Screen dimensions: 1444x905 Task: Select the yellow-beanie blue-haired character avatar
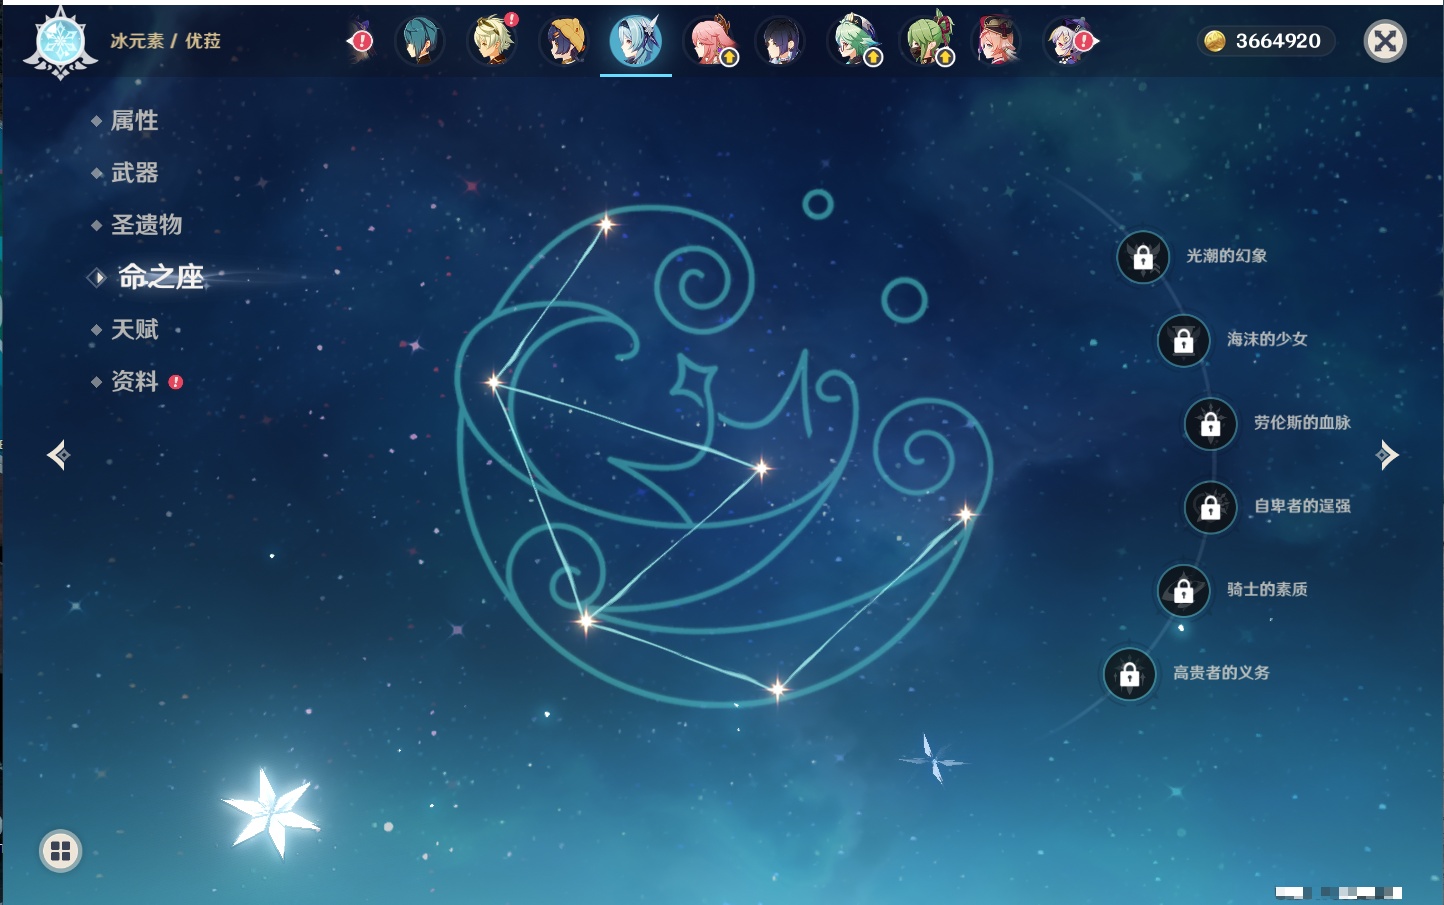tap(564, 41)
